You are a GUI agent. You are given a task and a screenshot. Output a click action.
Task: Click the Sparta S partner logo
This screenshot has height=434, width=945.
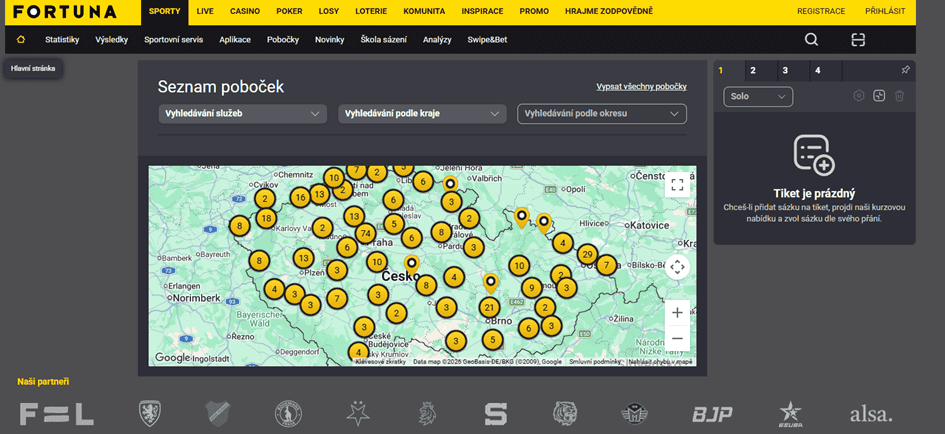pos(495,414)
